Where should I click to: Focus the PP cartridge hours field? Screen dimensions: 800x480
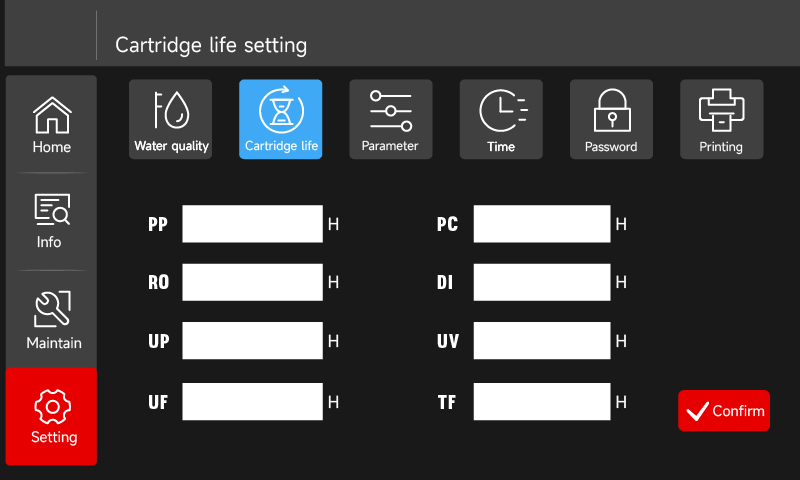tap(253, 224)
